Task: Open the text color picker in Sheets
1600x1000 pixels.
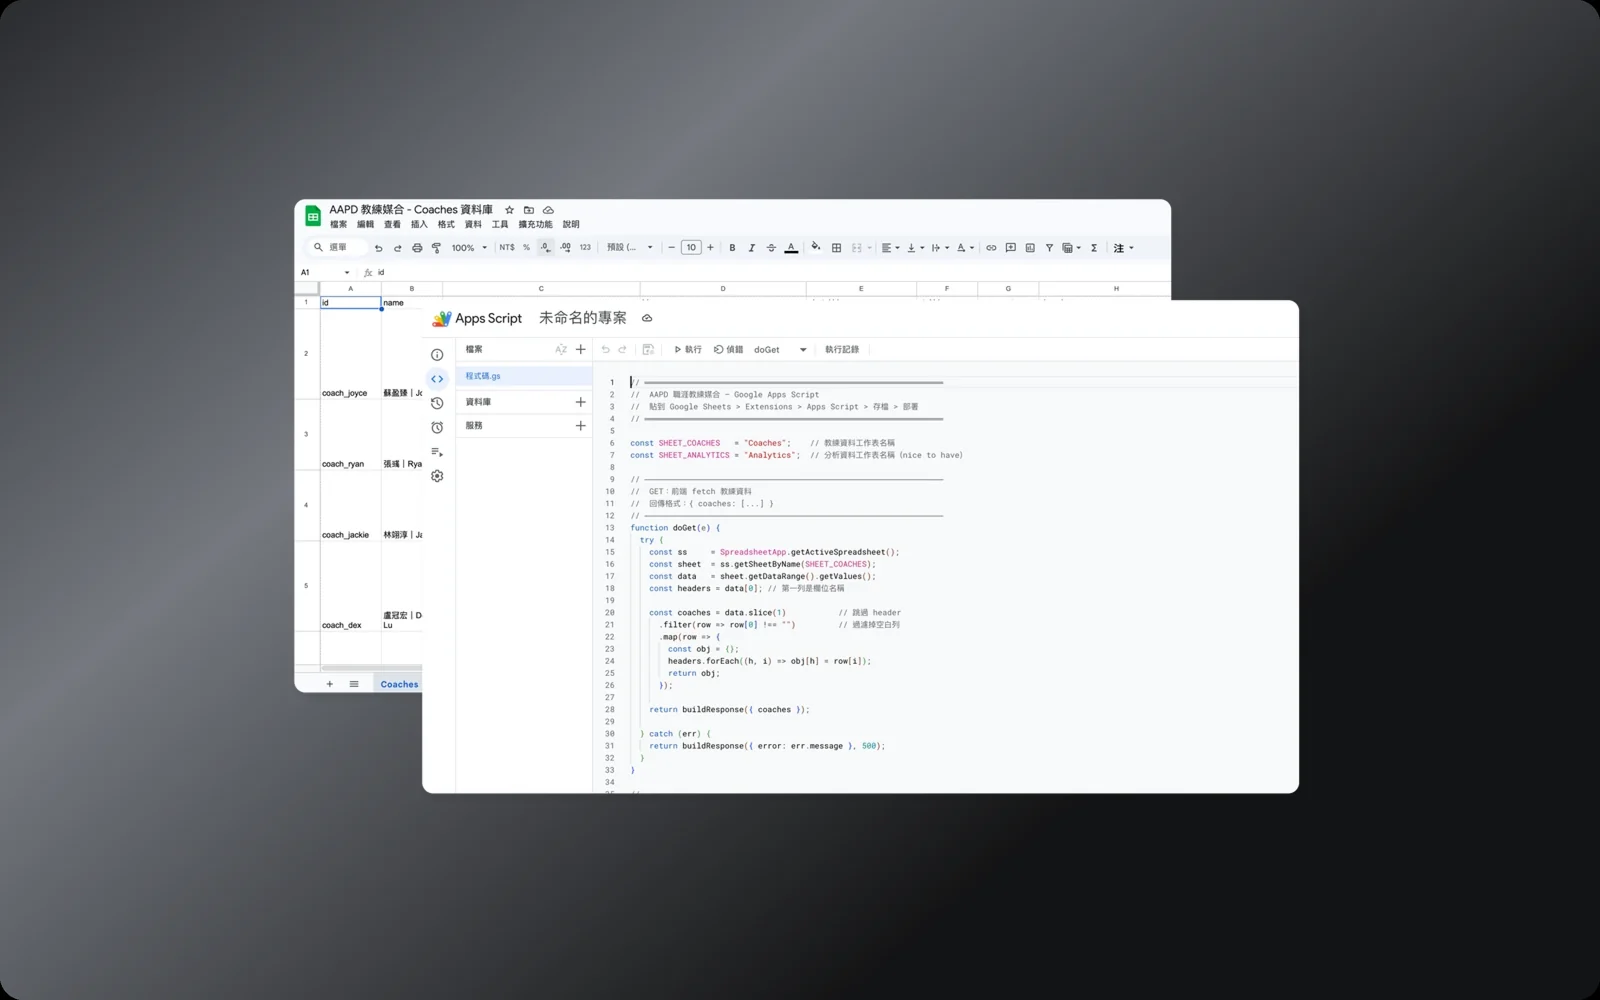Action: (791, 248)
